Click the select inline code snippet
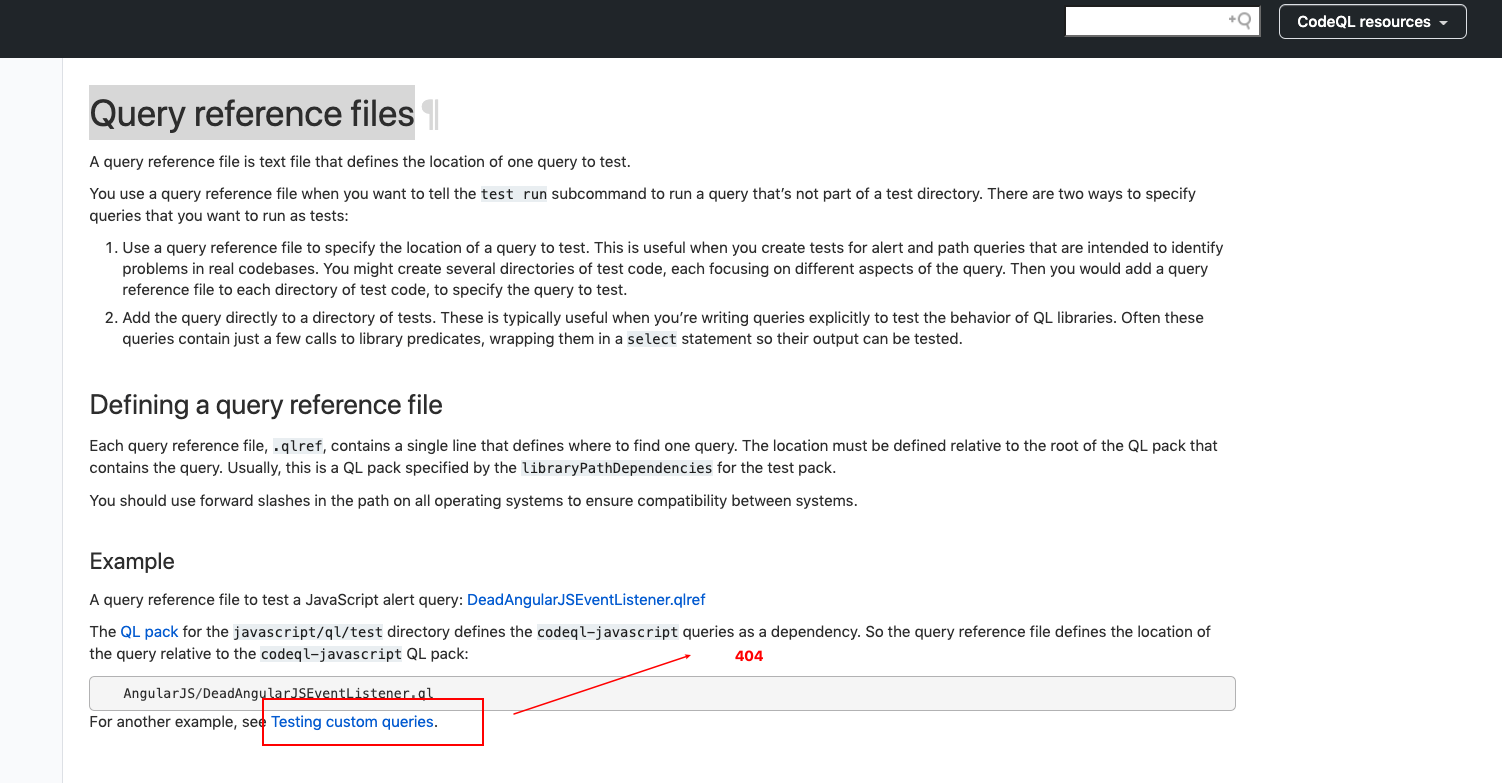The width and height of the screenshot is (1502, 783). click(652, 339)
